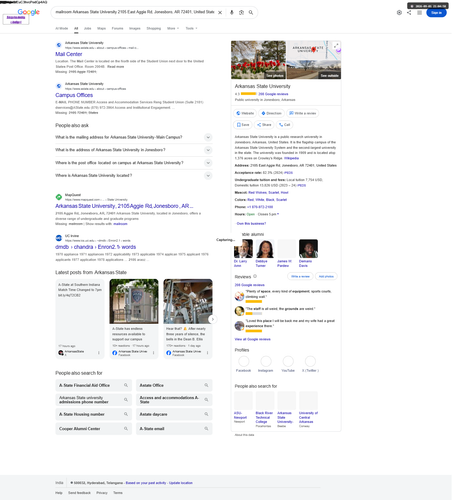The height and width of the screenshot is (500, 457).
Task: Open the X (Twitter) profile icon
Action: coord(310,361)
